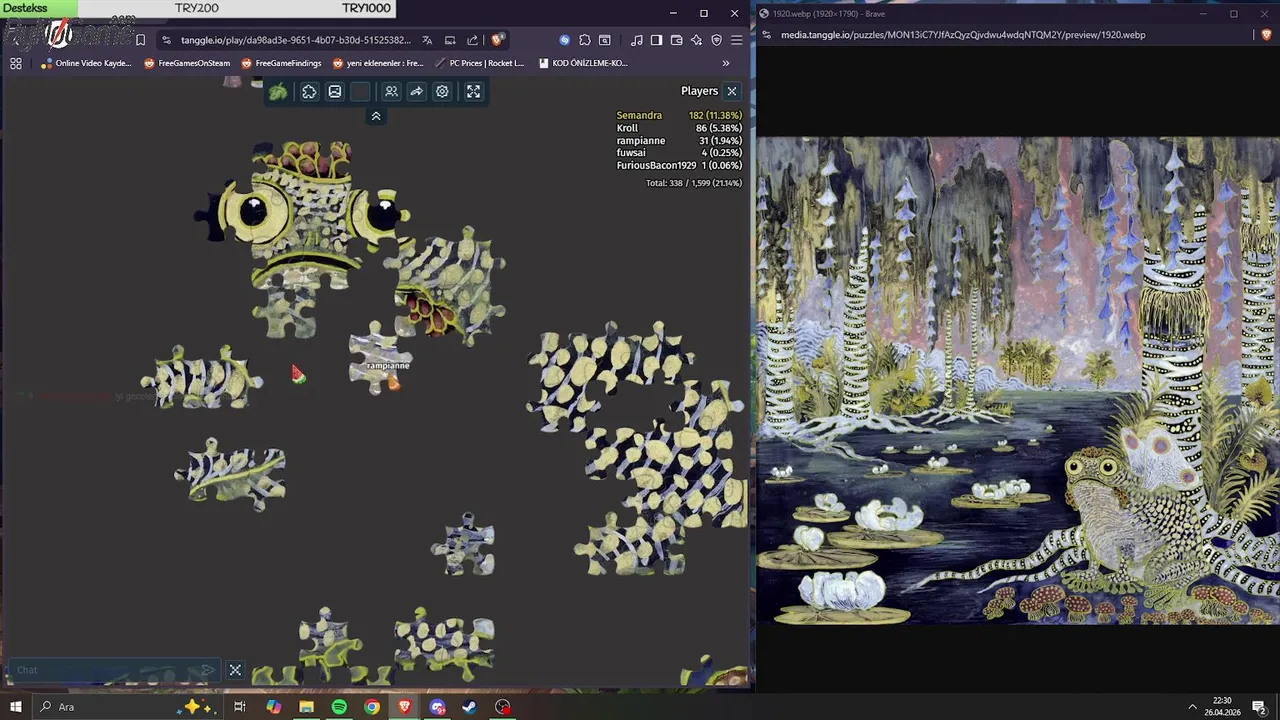Image resolution: width=1280 pixels, height=720 pixels.
Task: Open Brave VPN shield icon
Action: click(716, 40)
